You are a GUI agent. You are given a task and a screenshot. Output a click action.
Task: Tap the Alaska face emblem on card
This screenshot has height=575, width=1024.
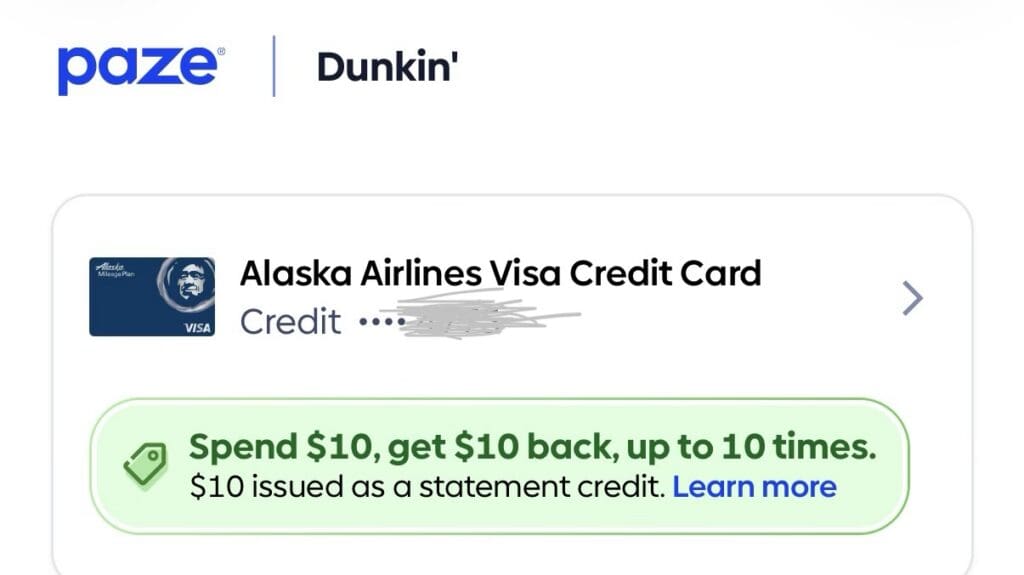tap(186, 284)
